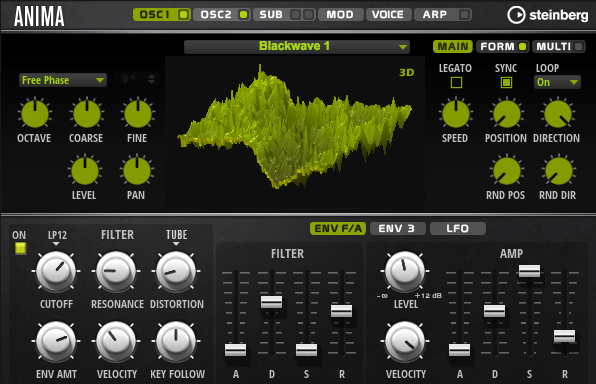Click the amp VELOCITY knob
Image resolution: width=596 pixels, height=384 pixels.
pos(405,341)
